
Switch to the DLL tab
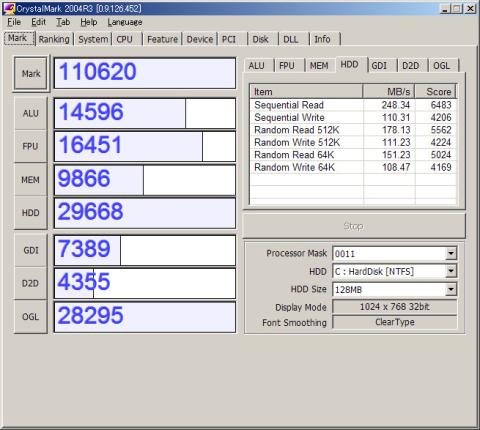click(293, 39)
